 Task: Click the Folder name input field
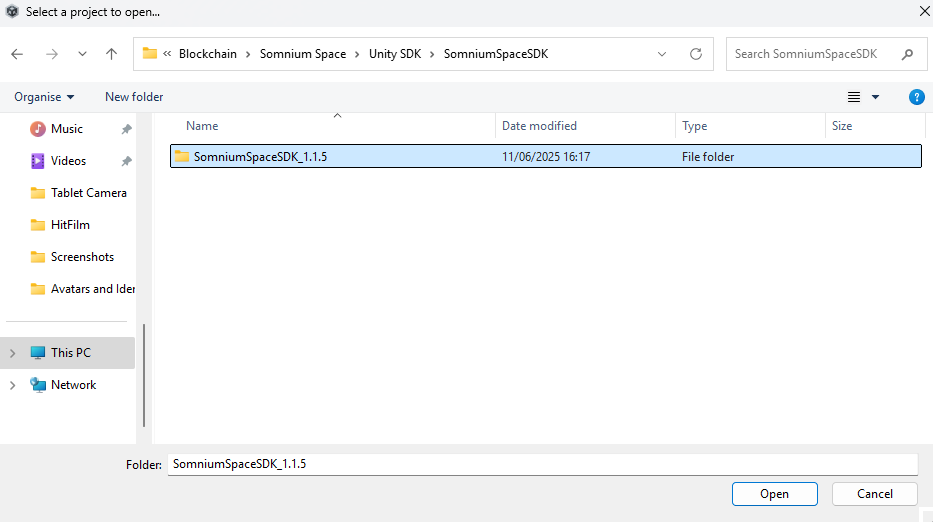pyautogui.click(x=541, y=464)
